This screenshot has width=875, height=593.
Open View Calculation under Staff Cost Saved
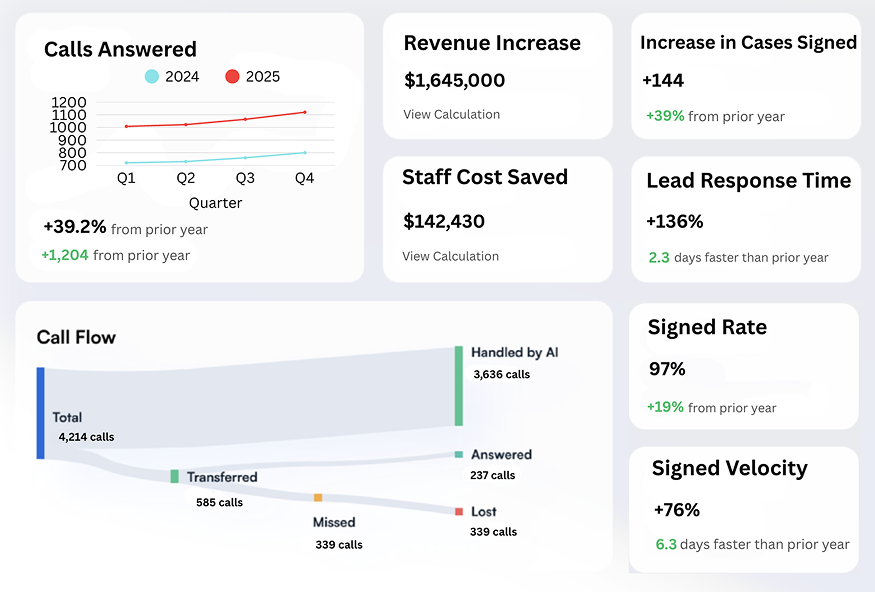pos(451,256)
